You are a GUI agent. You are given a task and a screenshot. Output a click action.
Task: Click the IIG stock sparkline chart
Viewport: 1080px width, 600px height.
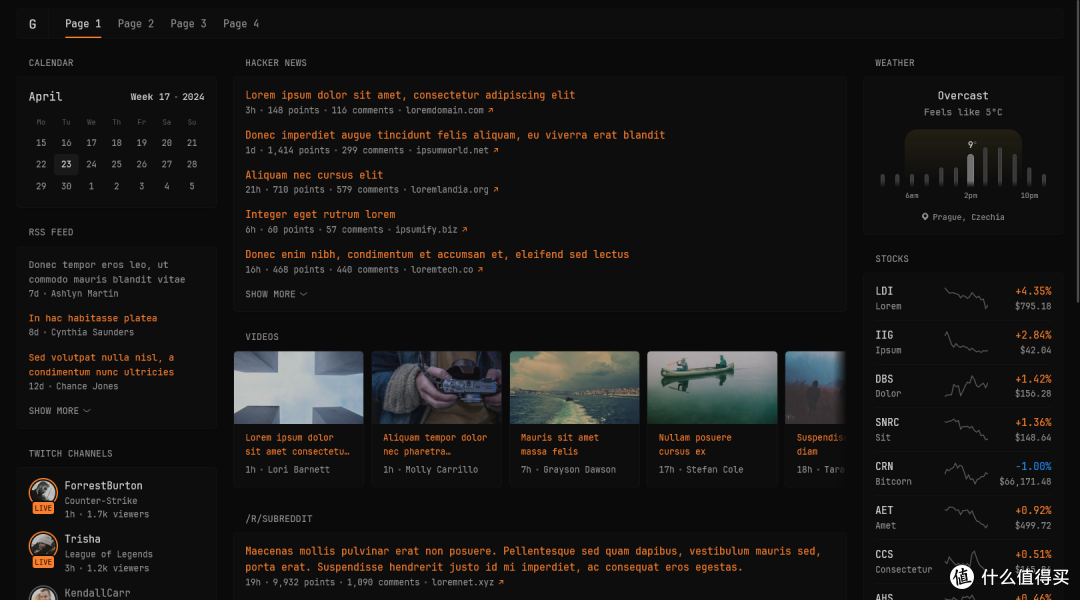tap(966, 342)
